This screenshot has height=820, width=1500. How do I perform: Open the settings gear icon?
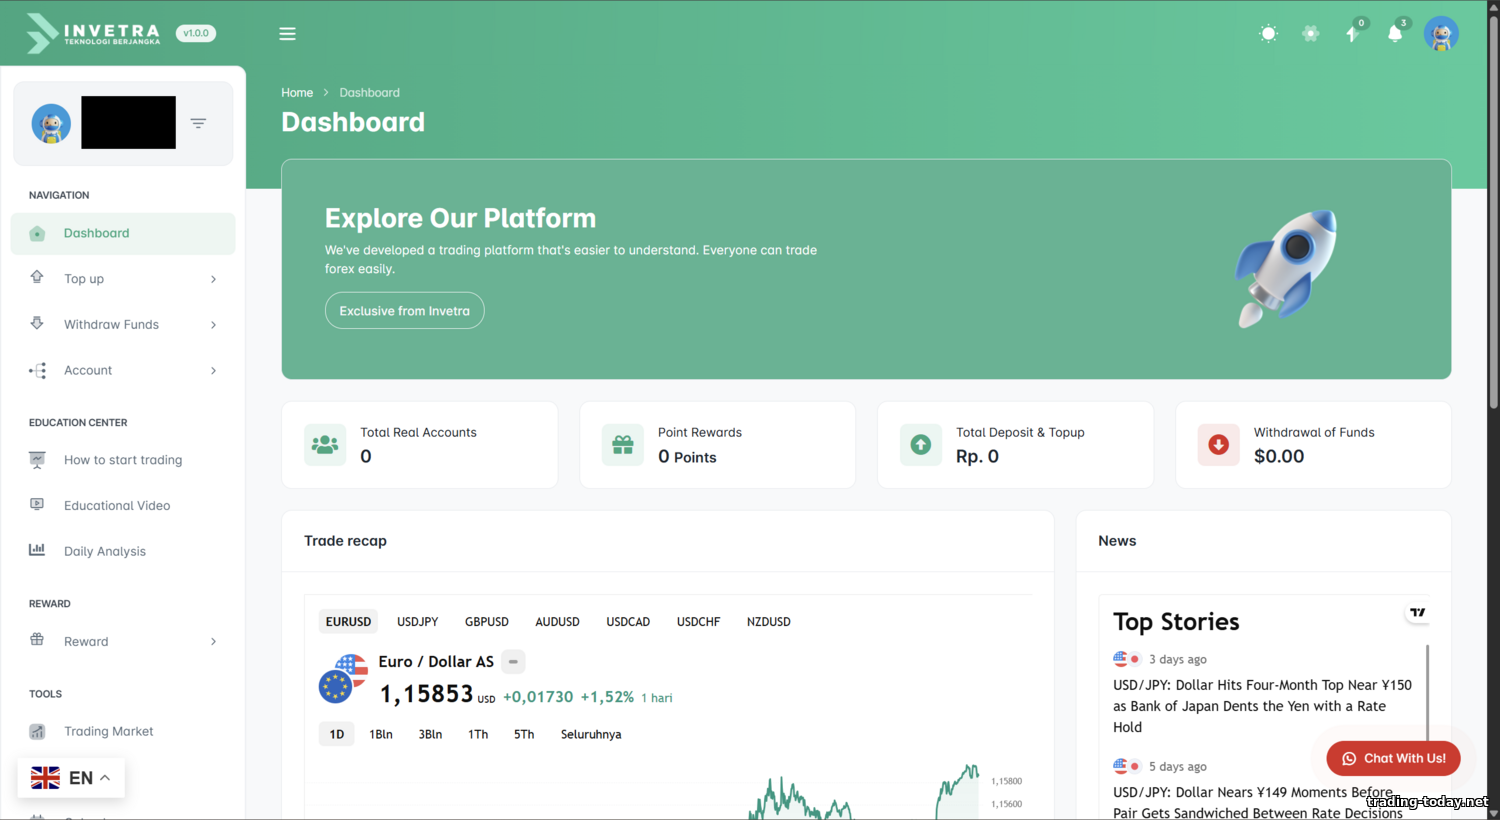1310,34
